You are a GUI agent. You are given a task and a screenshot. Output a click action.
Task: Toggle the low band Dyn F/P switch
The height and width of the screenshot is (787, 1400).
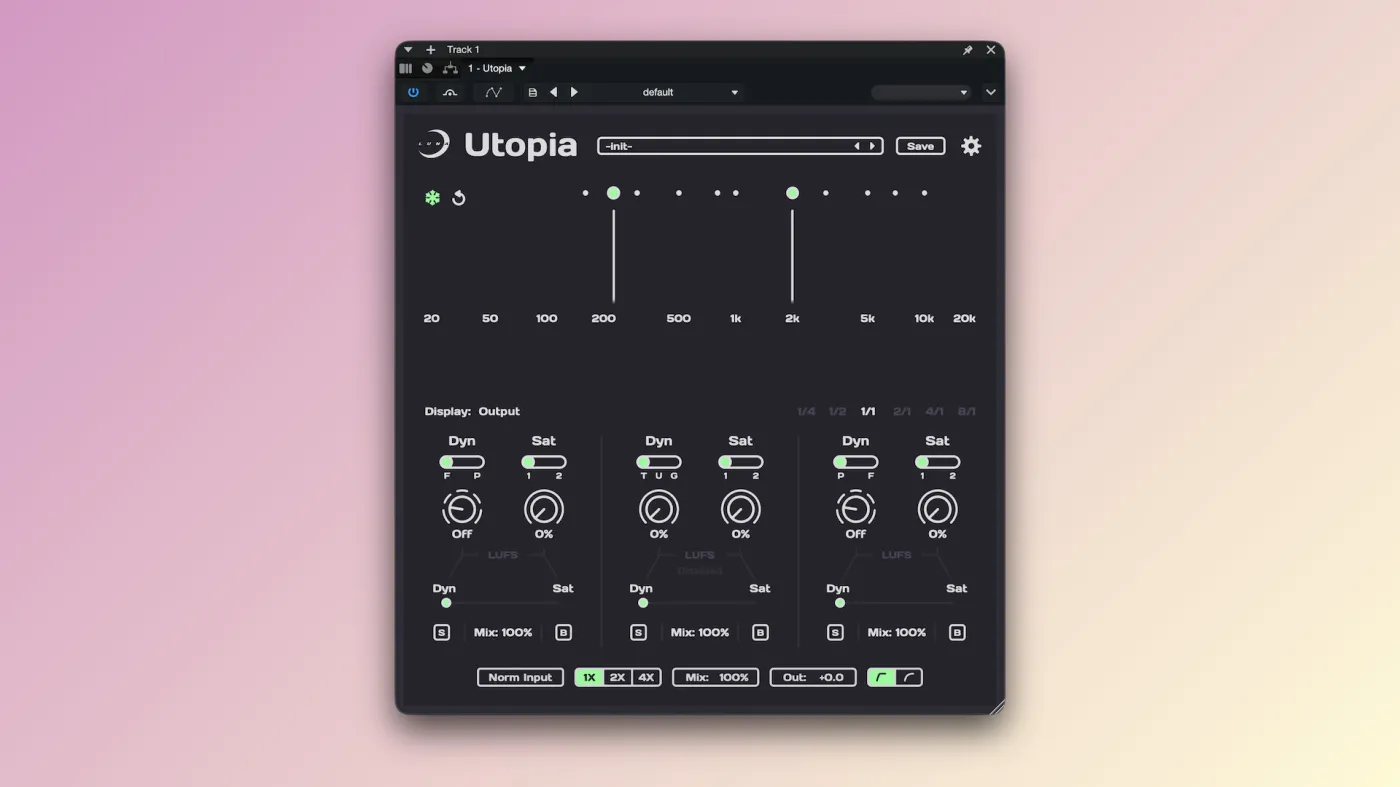pos(462,462)
